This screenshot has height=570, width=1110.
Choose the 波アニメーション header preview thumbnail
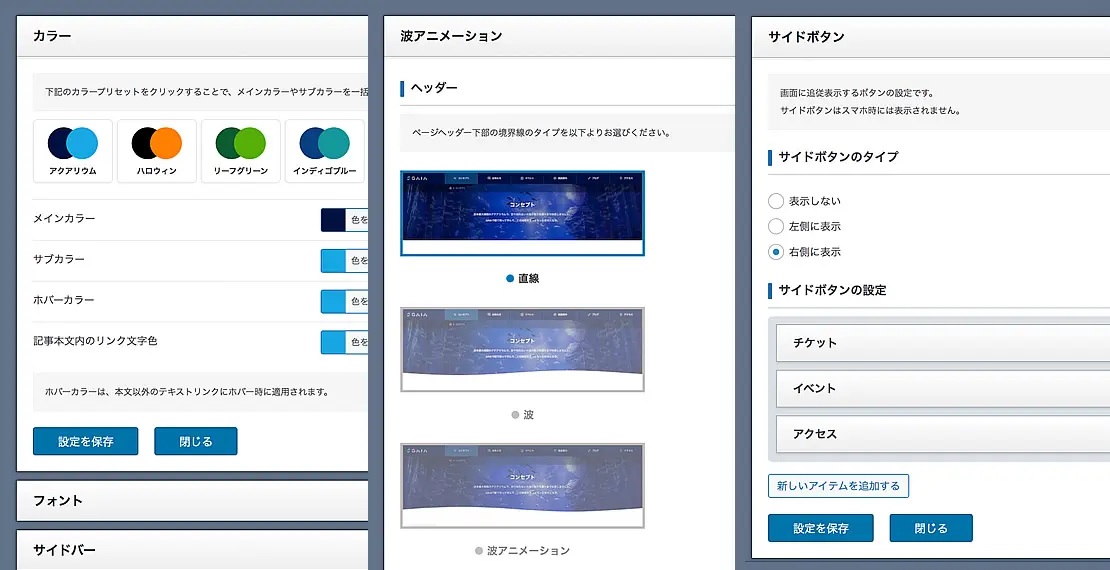point(522,485)
